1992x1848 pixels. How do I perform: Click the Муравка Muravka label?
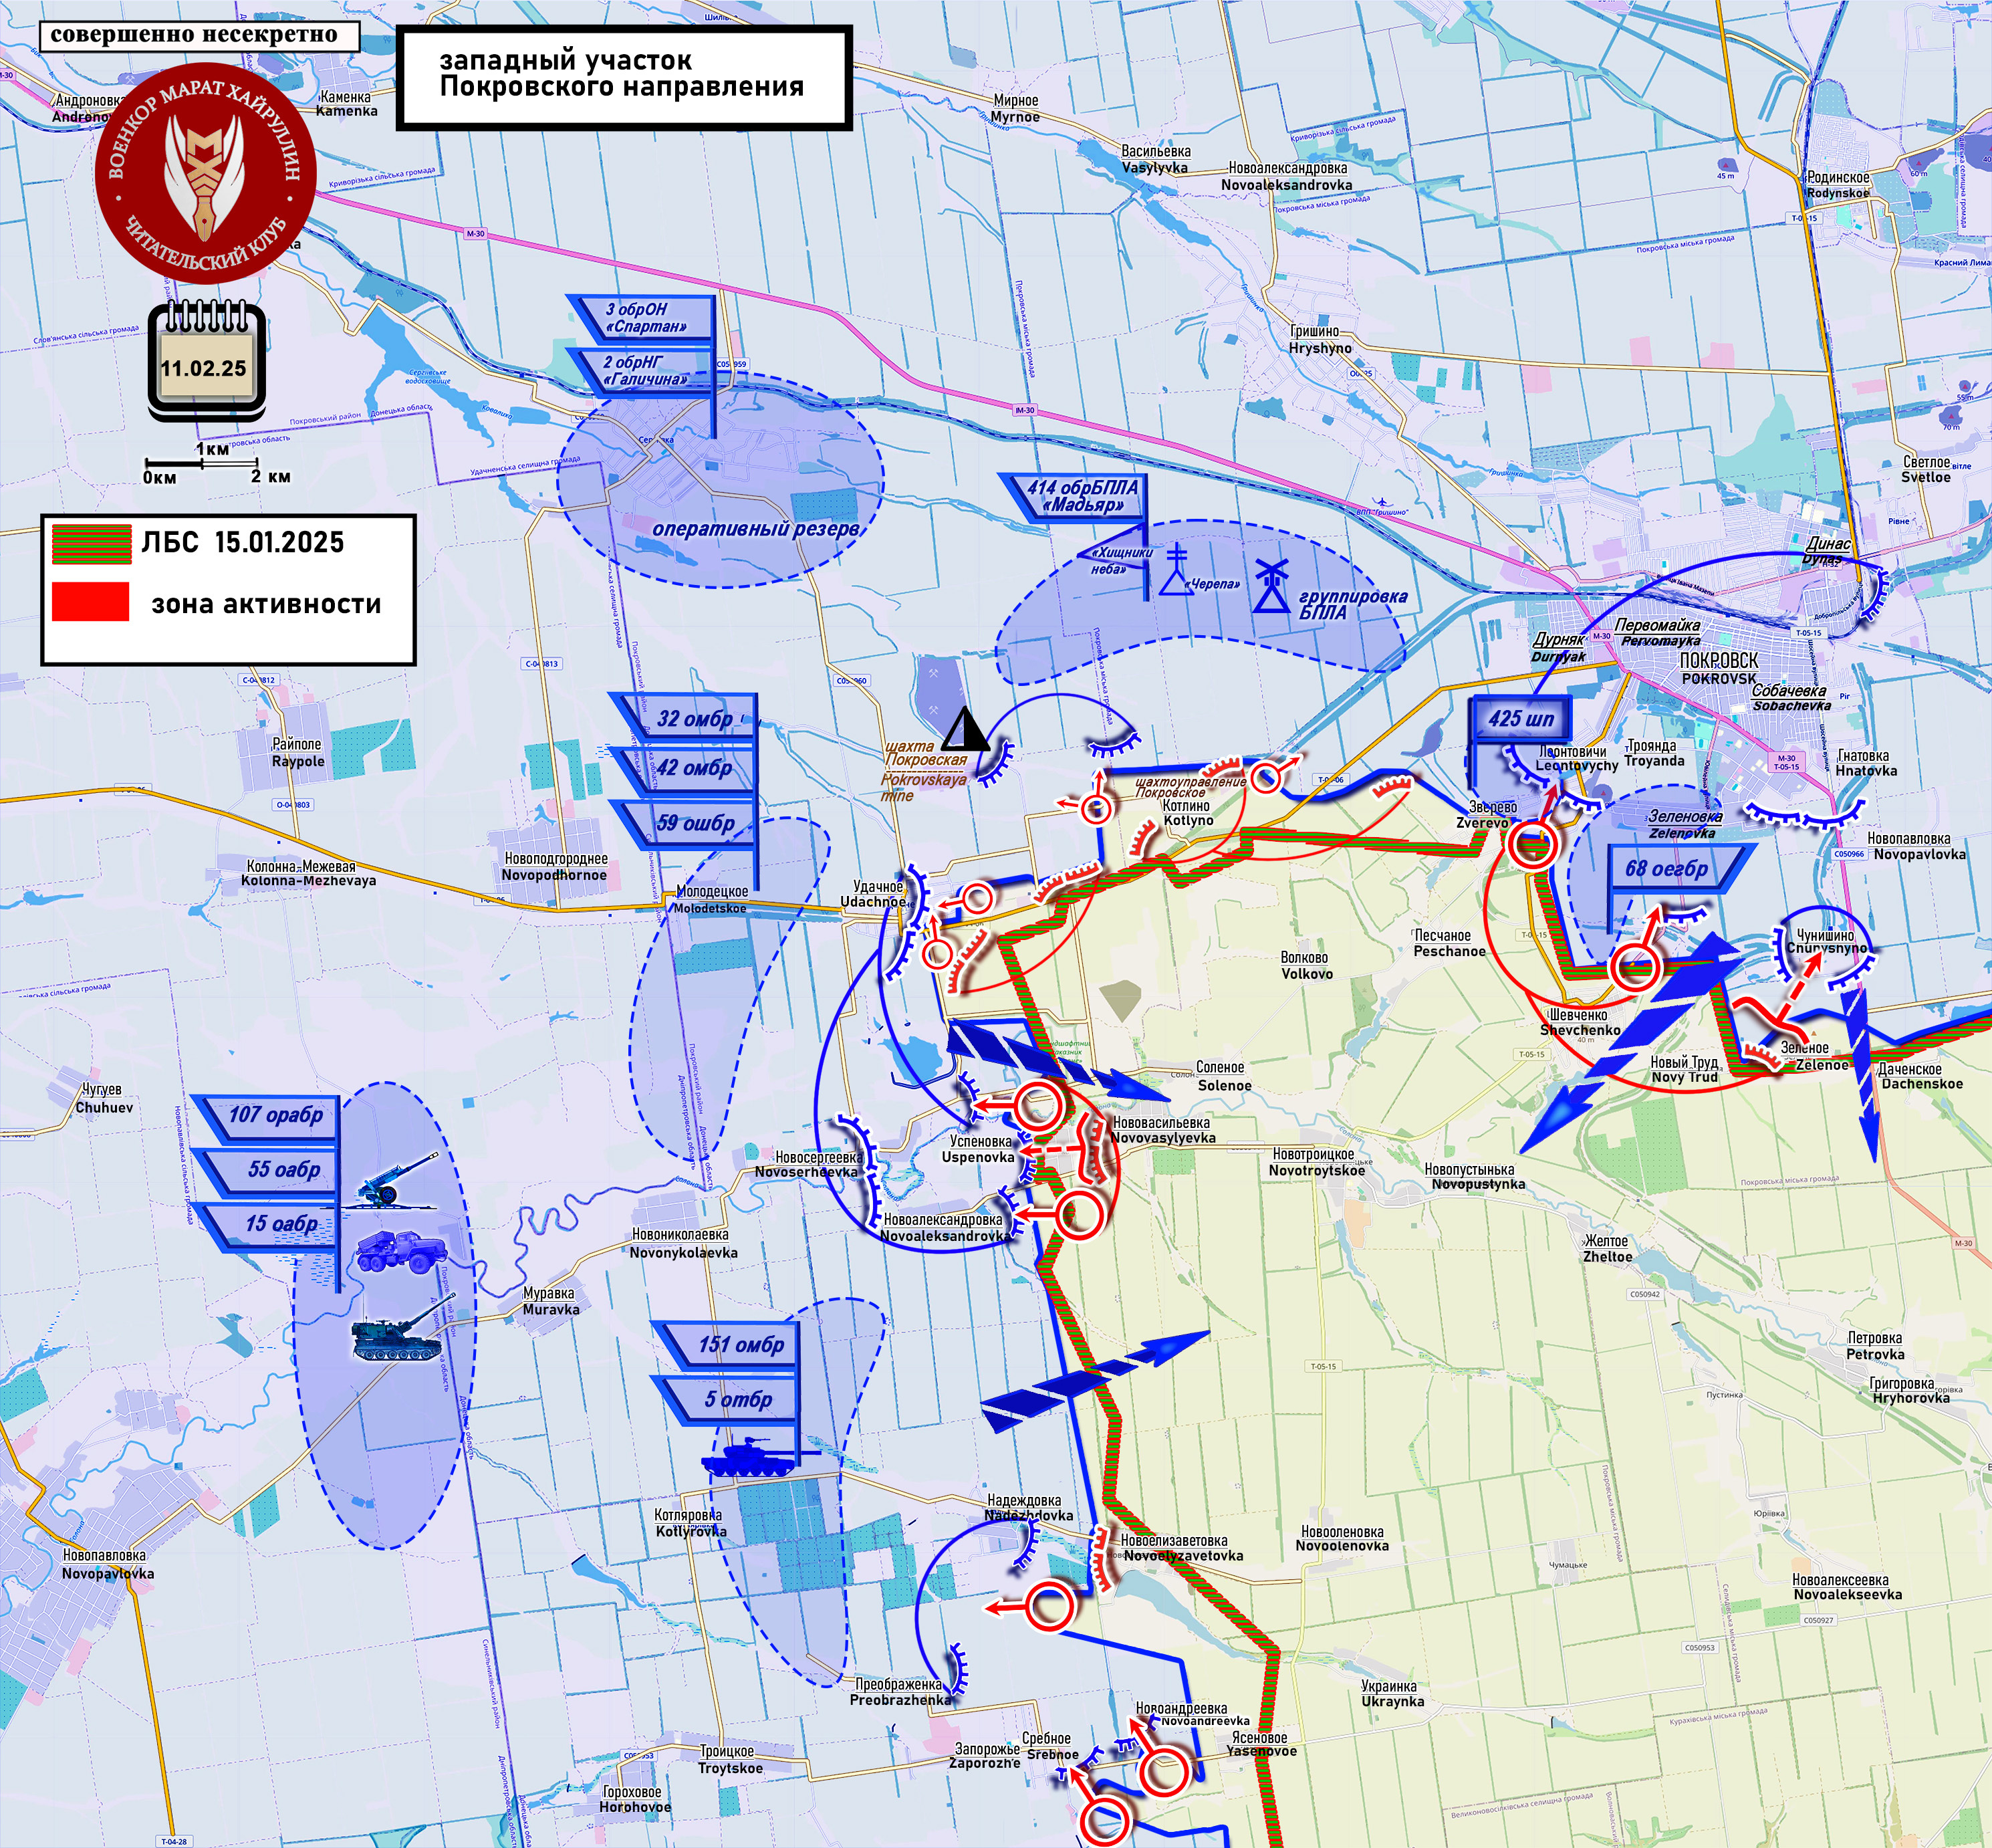point(551,1301)
